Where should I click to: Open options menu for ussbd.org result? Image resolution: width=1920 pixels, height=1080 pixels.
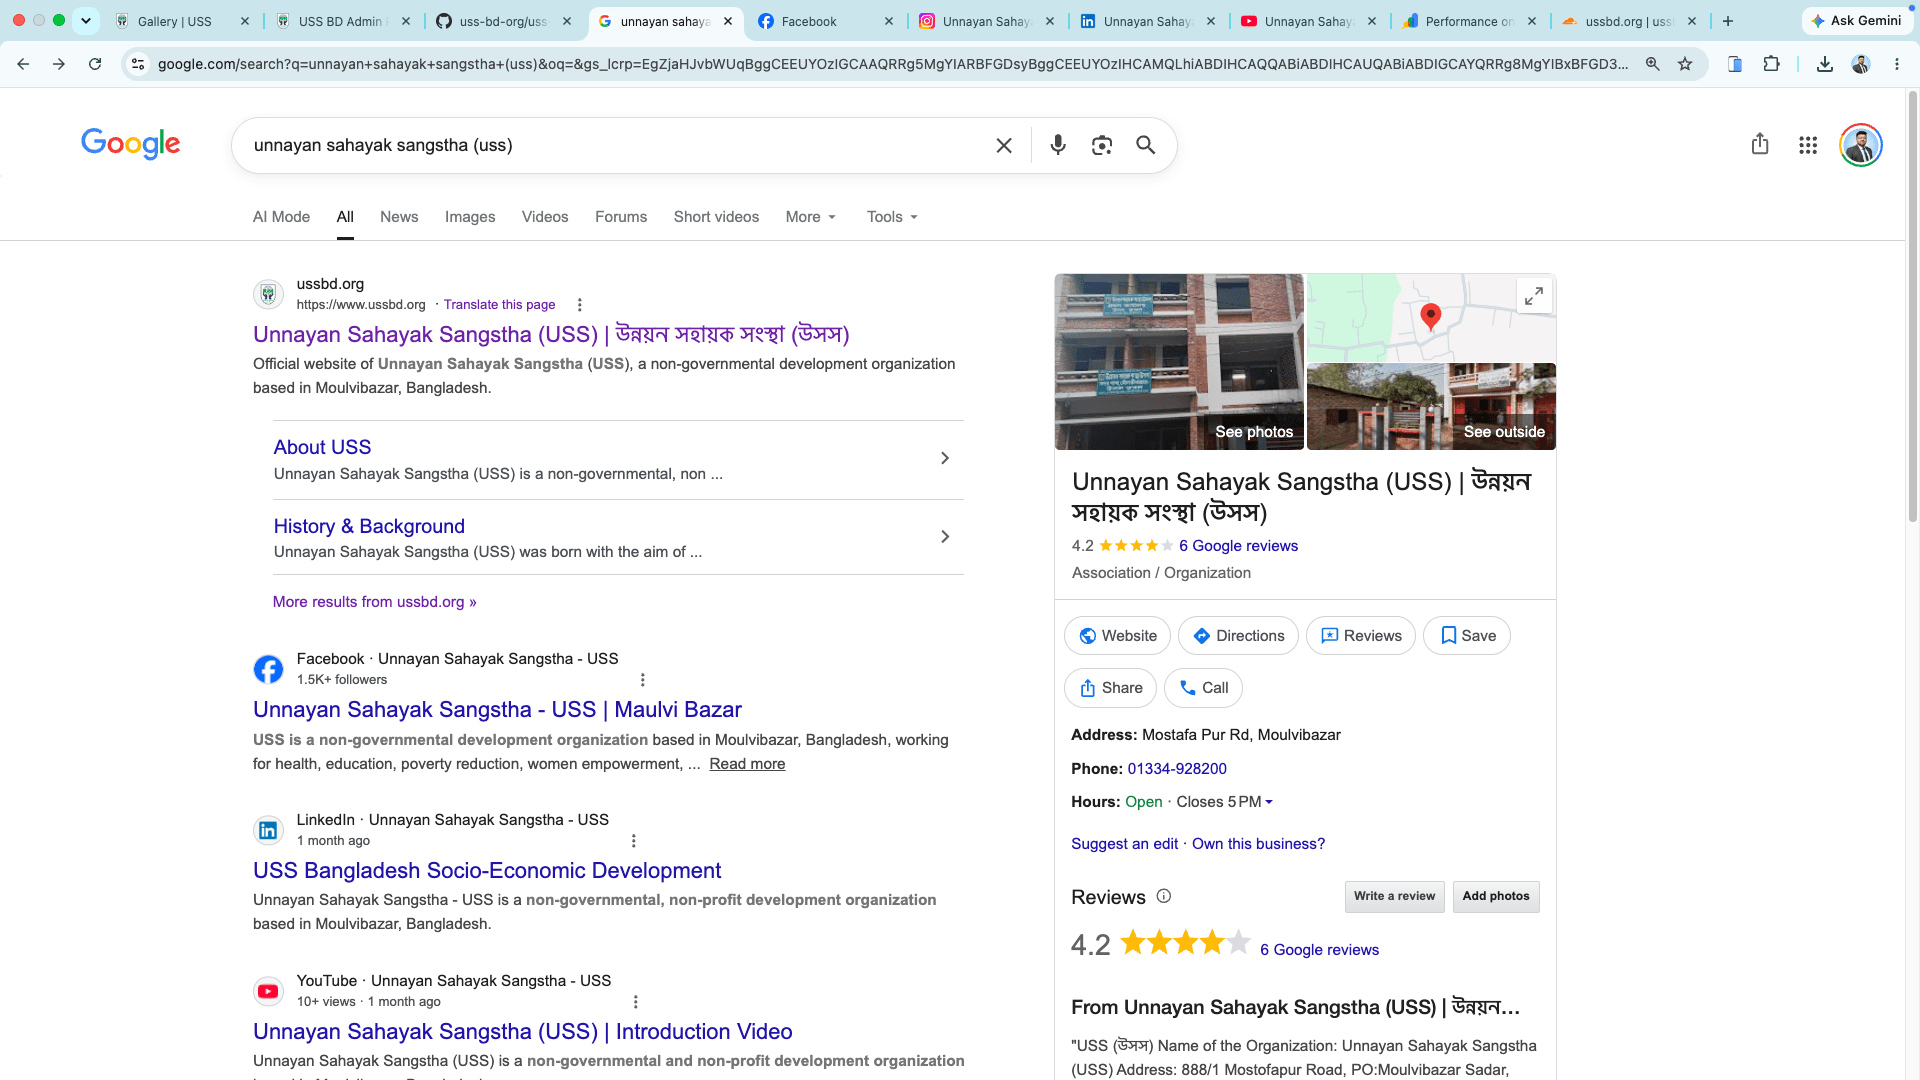579,305
